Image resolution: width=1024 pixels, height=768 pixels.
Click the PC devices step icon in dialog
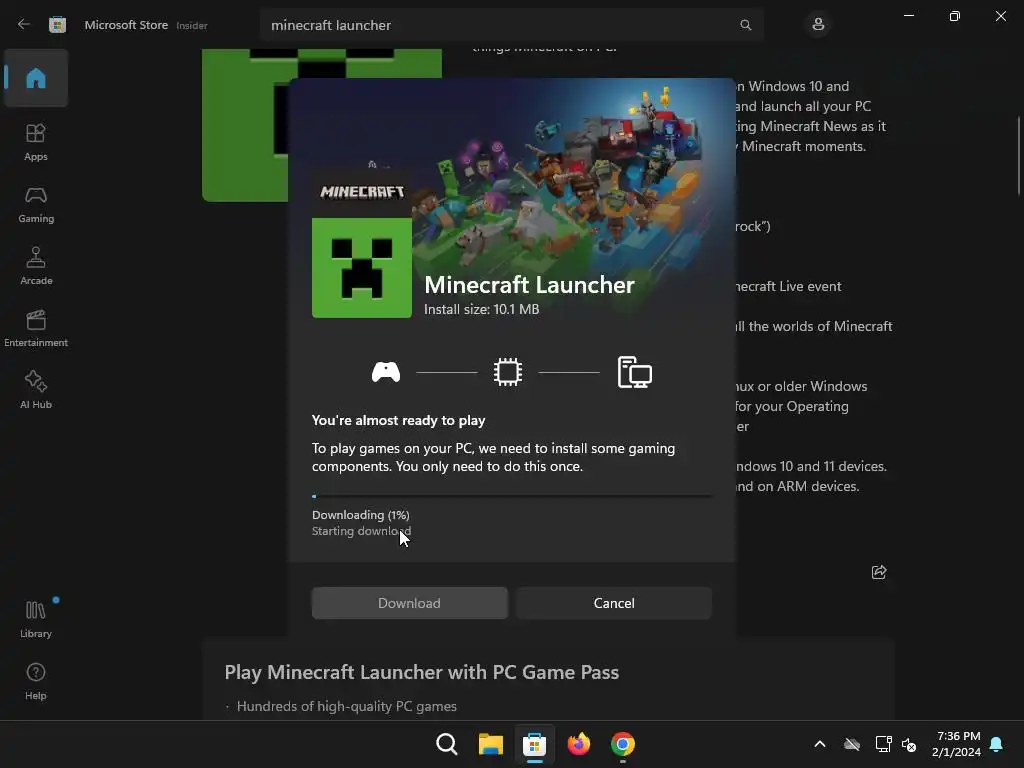point(635,372)
